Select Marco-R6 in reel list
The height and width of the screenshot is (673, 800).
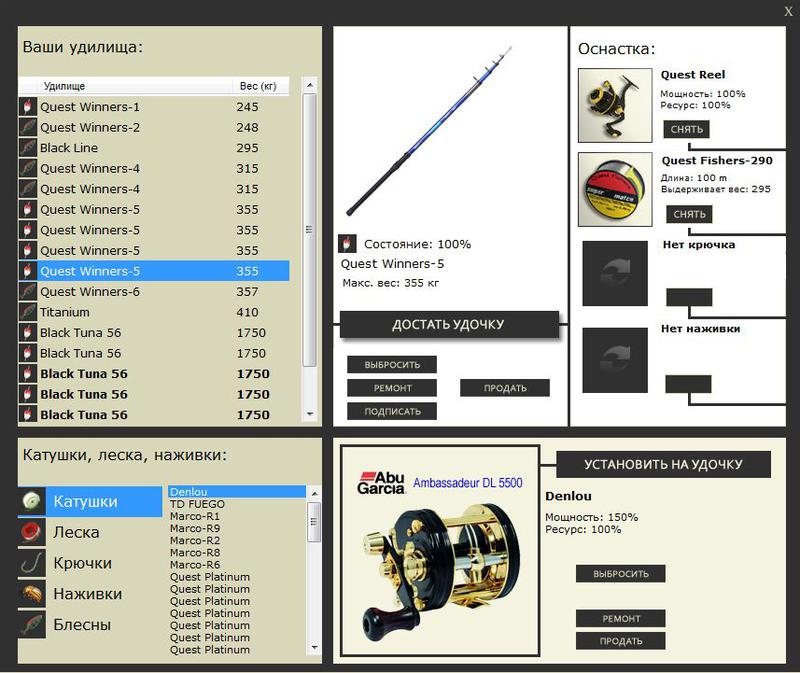tap(237, 565)
